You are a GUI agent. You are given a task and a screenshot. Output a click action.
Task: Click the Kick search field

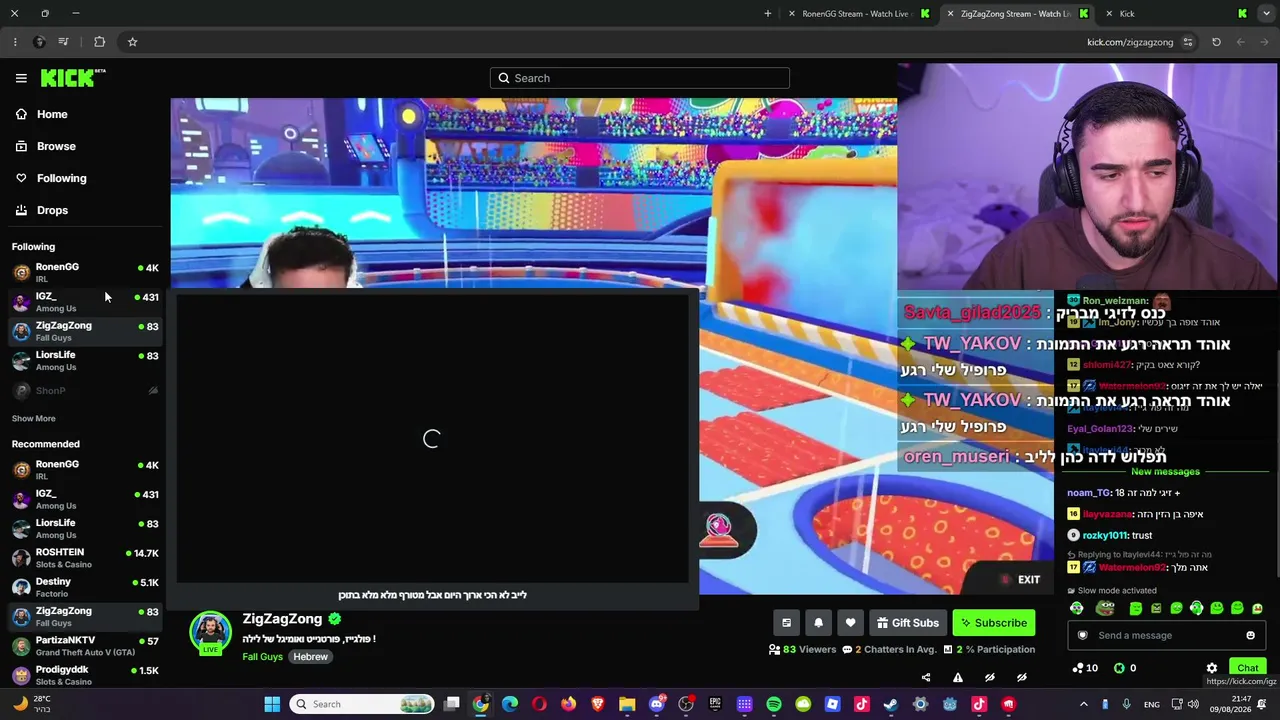(640, 78)
